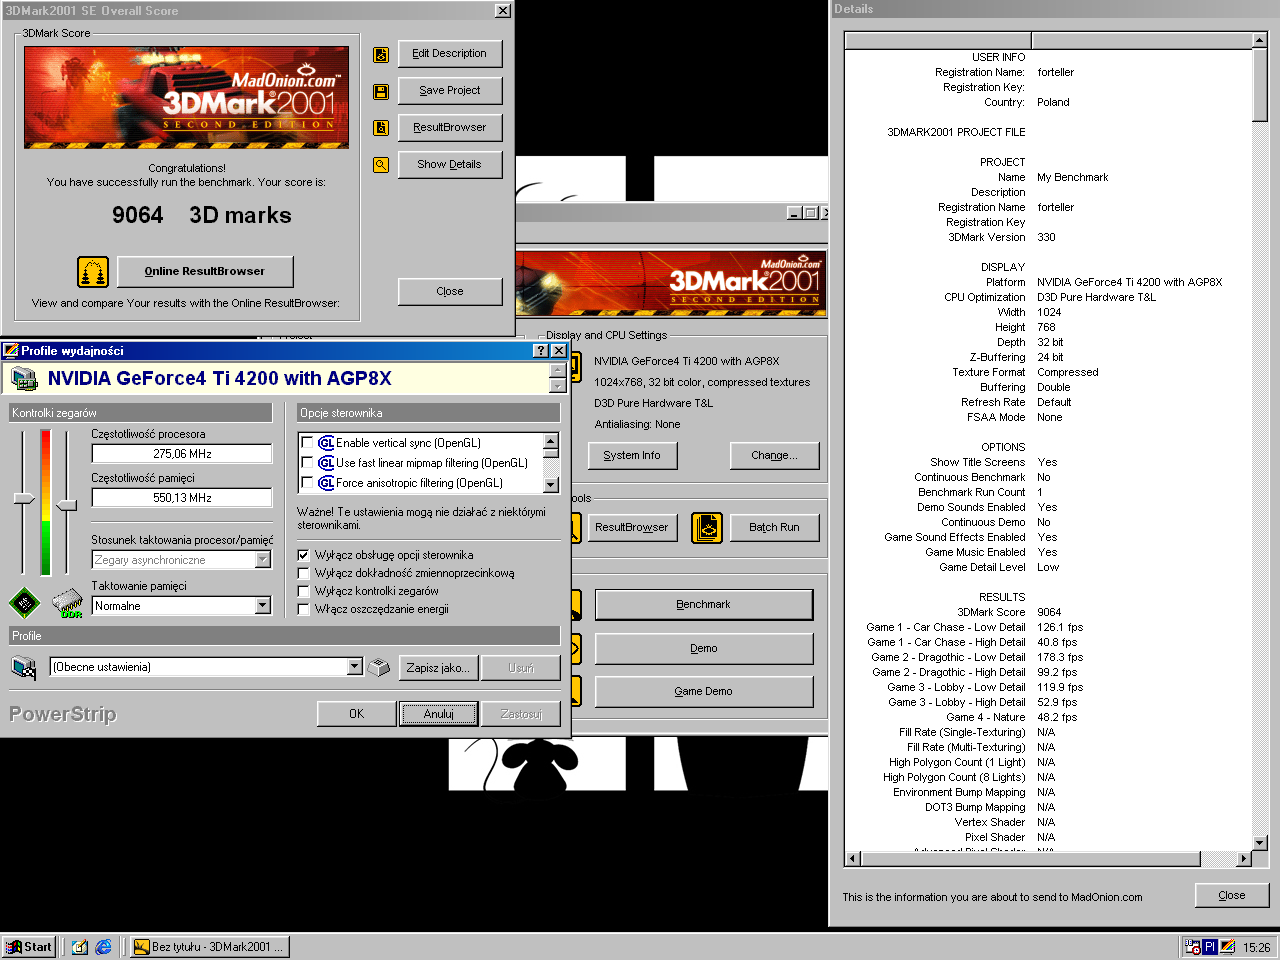1280x960 pixels.
Task: Click the Change... display settings button
Action: click(775, 456)
